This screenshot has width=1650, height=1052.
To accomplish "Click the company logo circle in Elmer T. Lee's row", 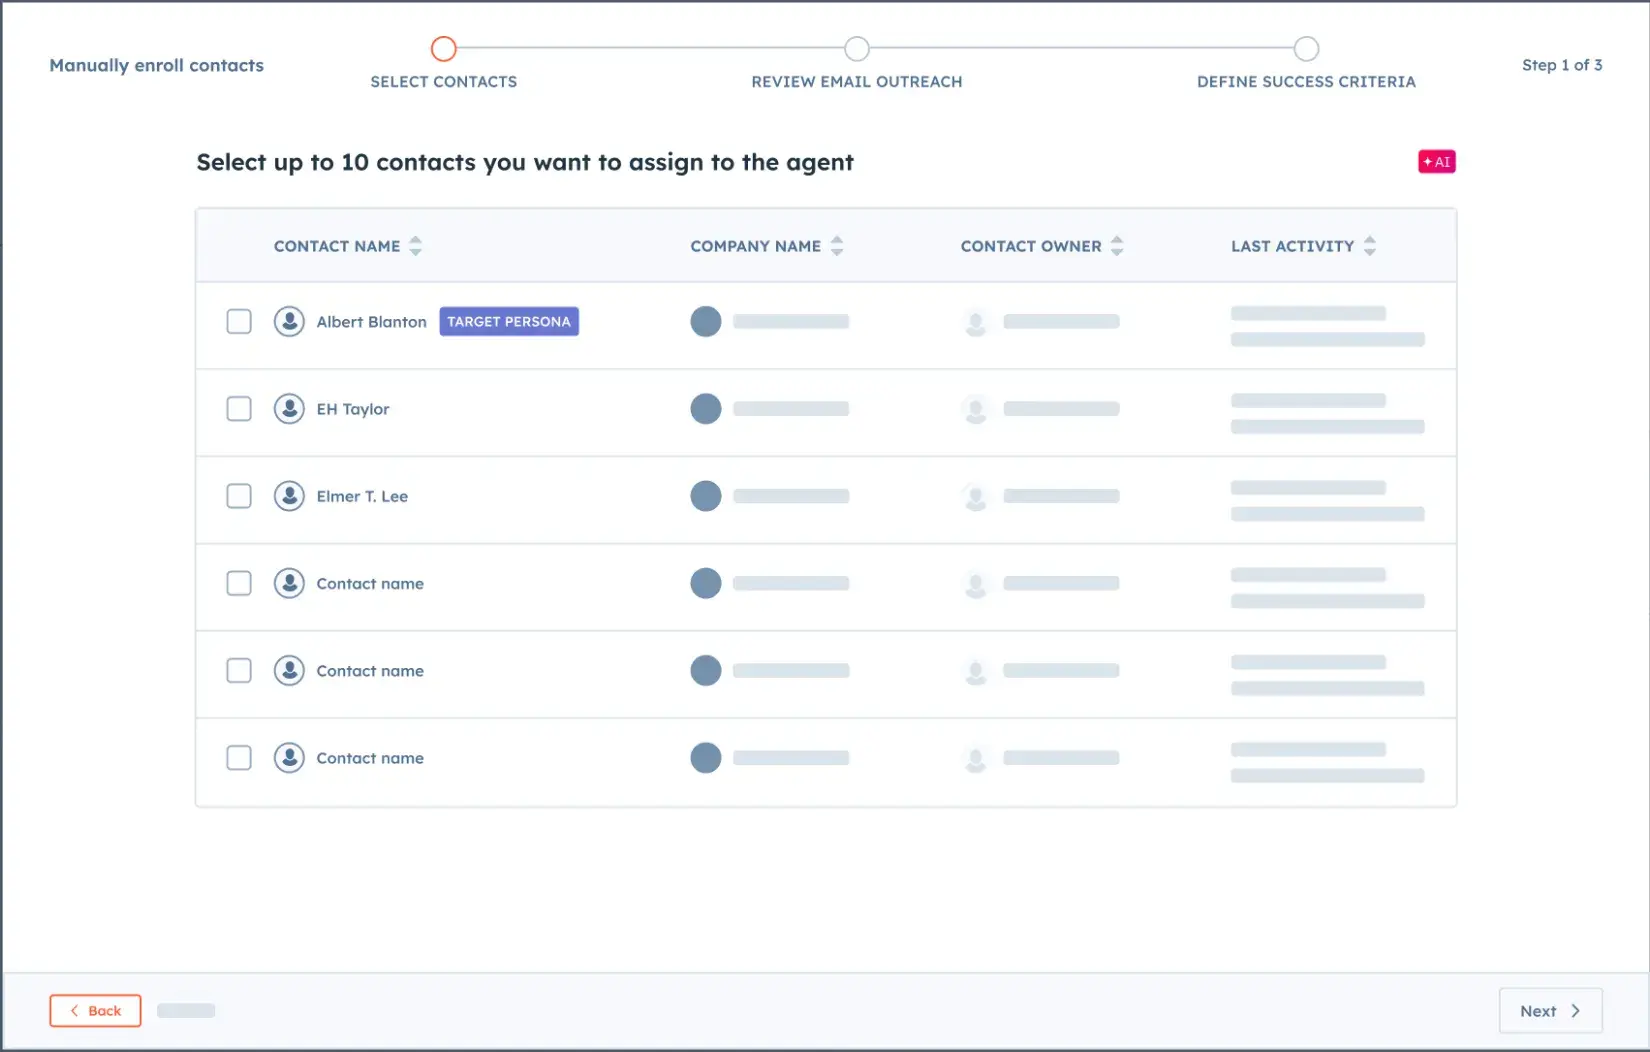I will point(706,496).
